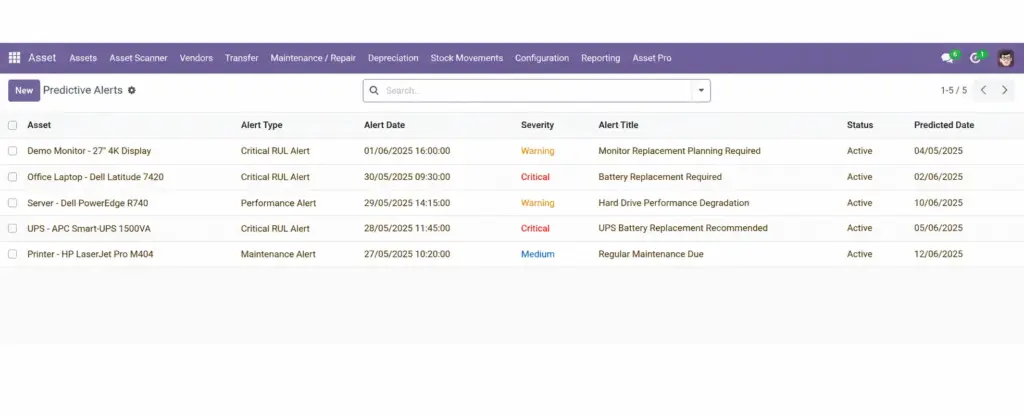
Task: Open the Asset Scanner menu
Action: pyautogui.click(x=138, y=58)
